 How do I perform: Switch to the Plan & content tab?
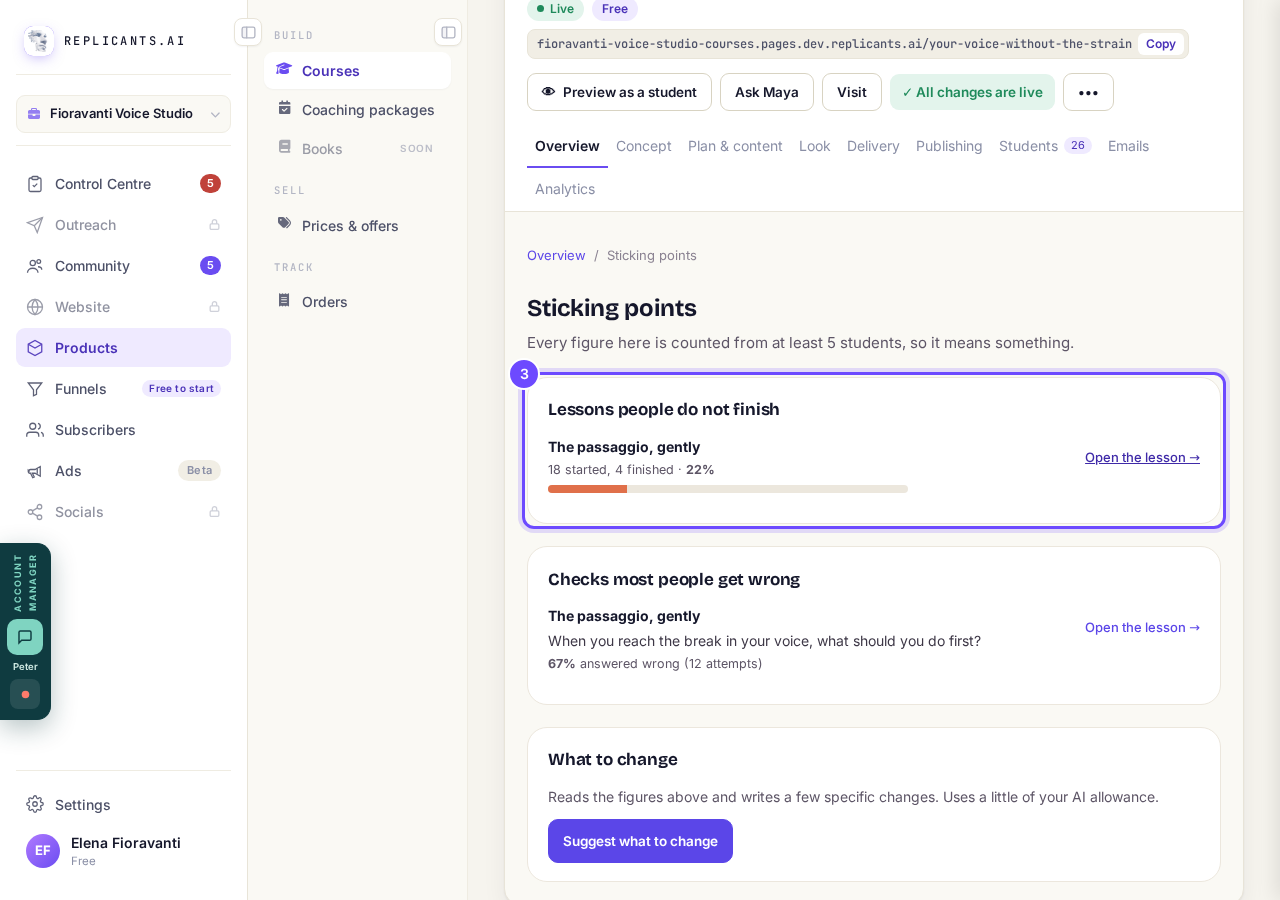[735, 146]
